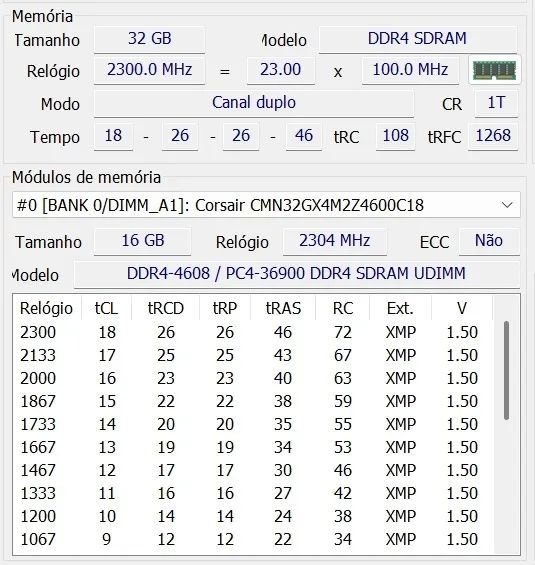
Task: Select the 1067 clock row
Action: [x=253, y=539]
